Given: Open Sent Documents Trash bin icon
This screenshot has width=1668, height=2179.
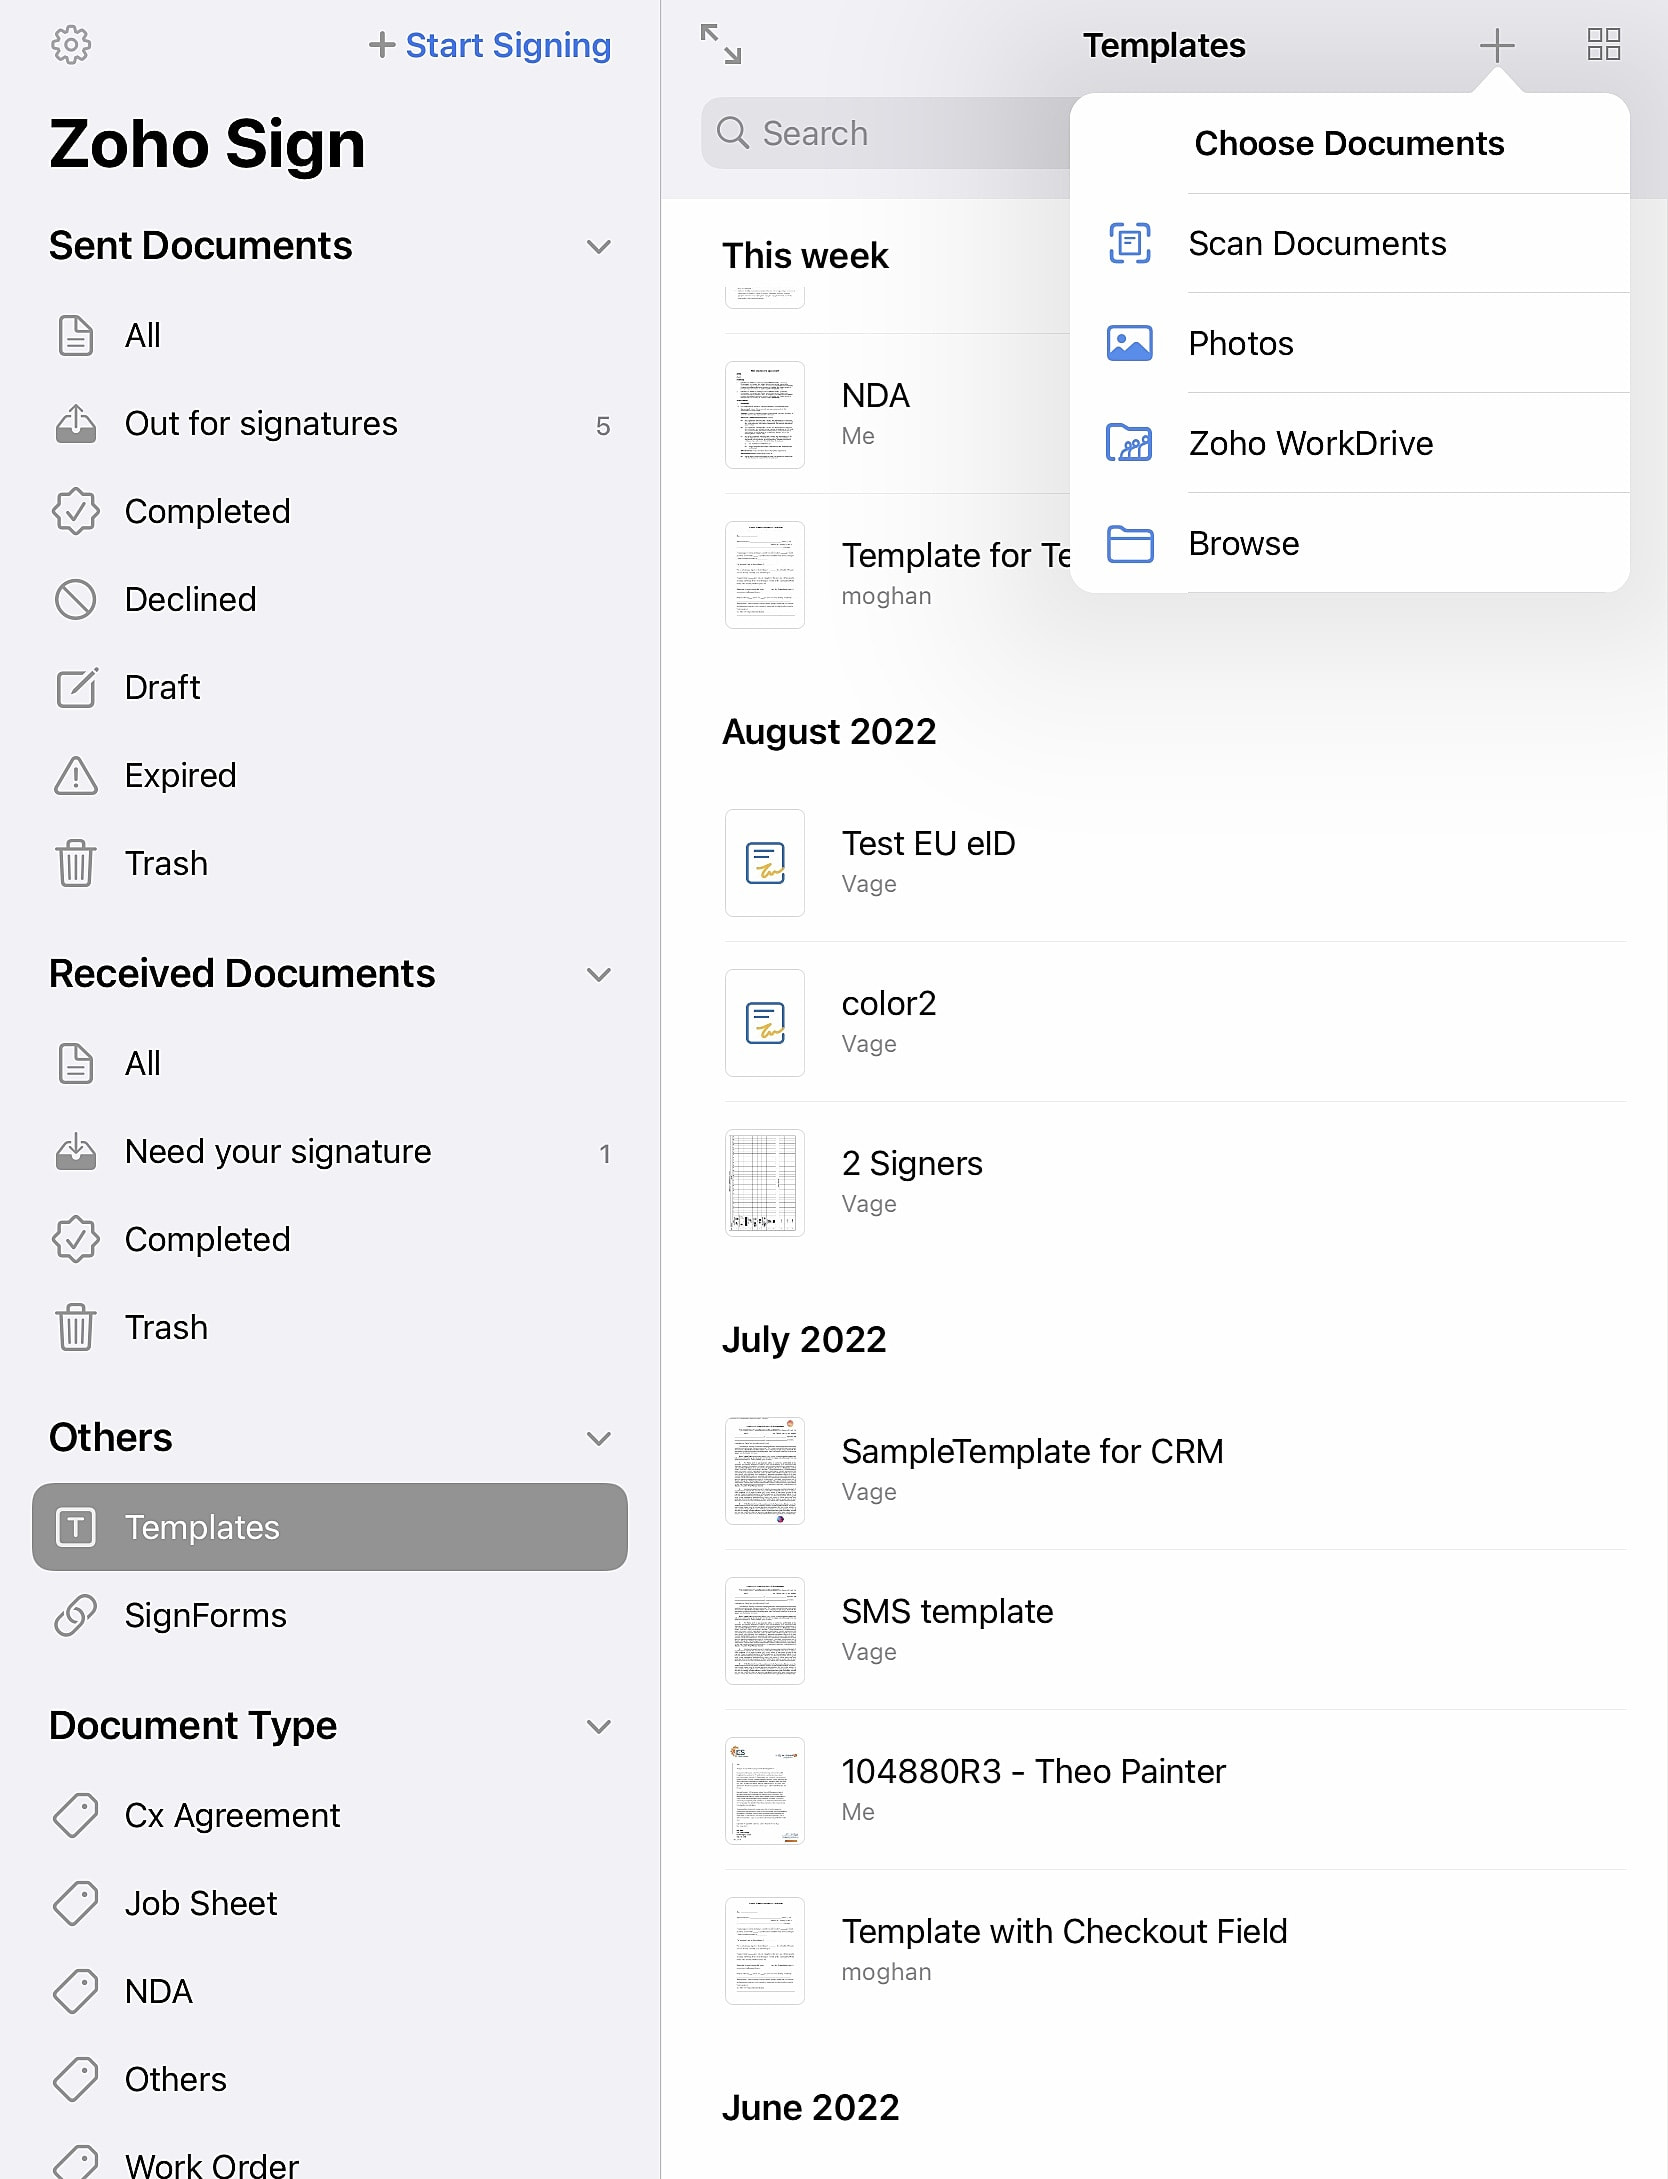Looking at the screenshot, I should click(76, 863).
